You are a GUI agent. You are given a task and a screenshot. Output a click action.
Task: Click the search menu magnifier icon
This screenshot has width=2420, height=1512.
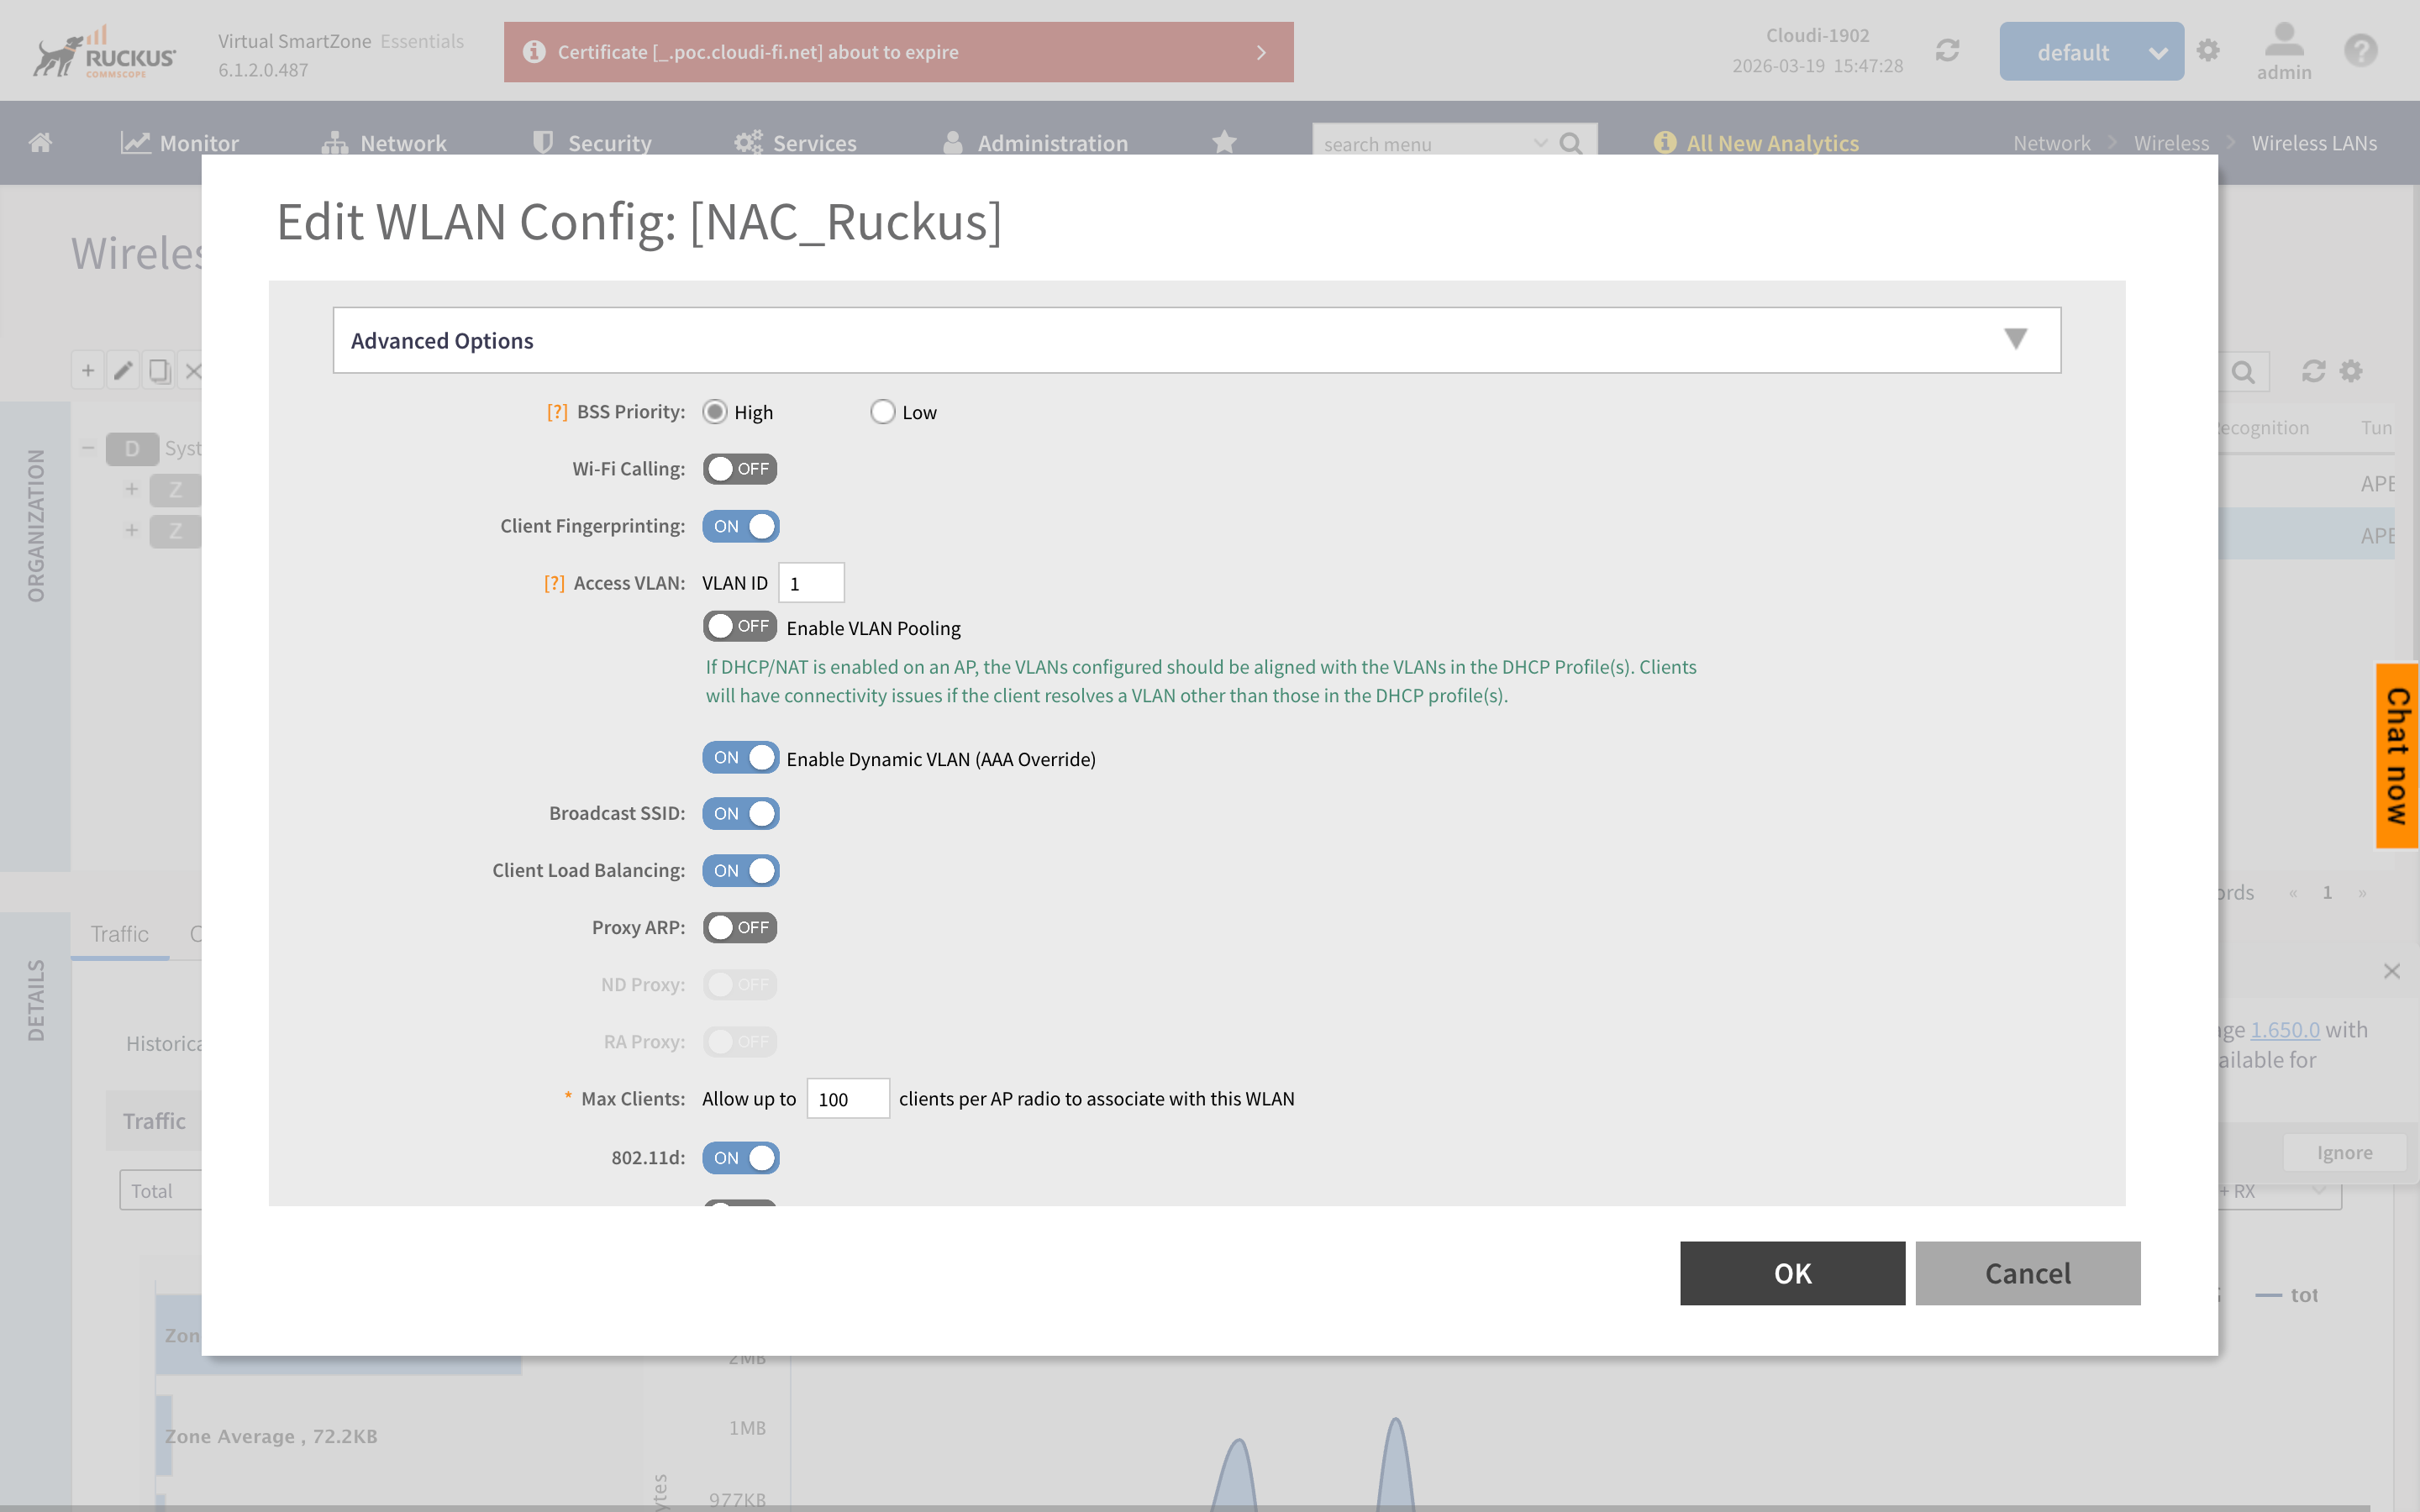click(1571, 144)
